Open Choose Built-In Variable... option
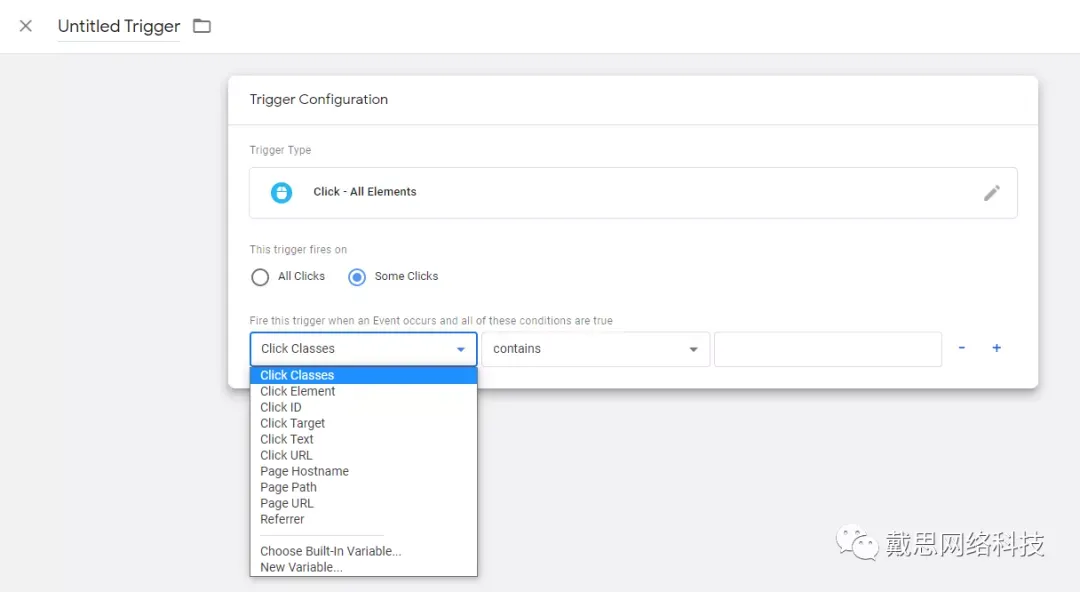The image size is (1080, 592). (330, 551)
